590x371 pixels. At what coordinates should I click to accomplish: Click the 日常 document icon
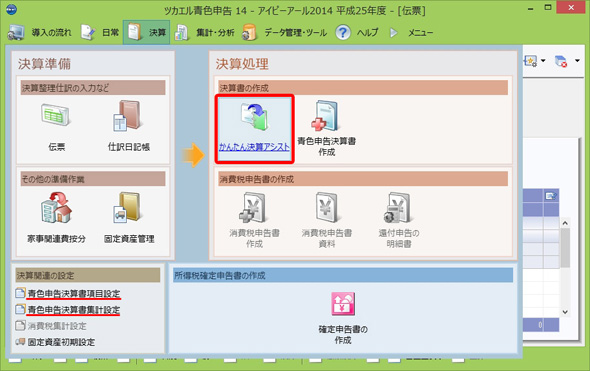pyautogui.click(x=88, y=32)
